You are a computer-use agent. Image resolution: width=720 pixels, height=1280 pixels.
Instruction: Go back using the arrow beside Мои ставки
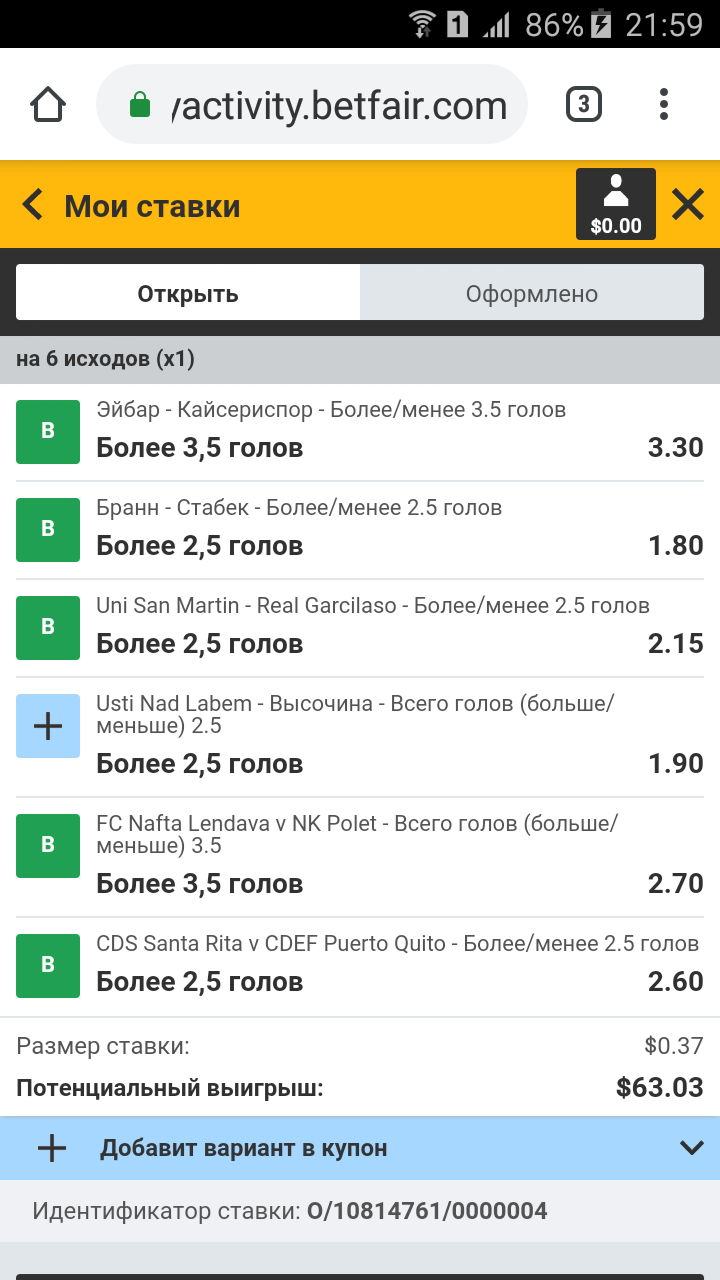(33, 206)
